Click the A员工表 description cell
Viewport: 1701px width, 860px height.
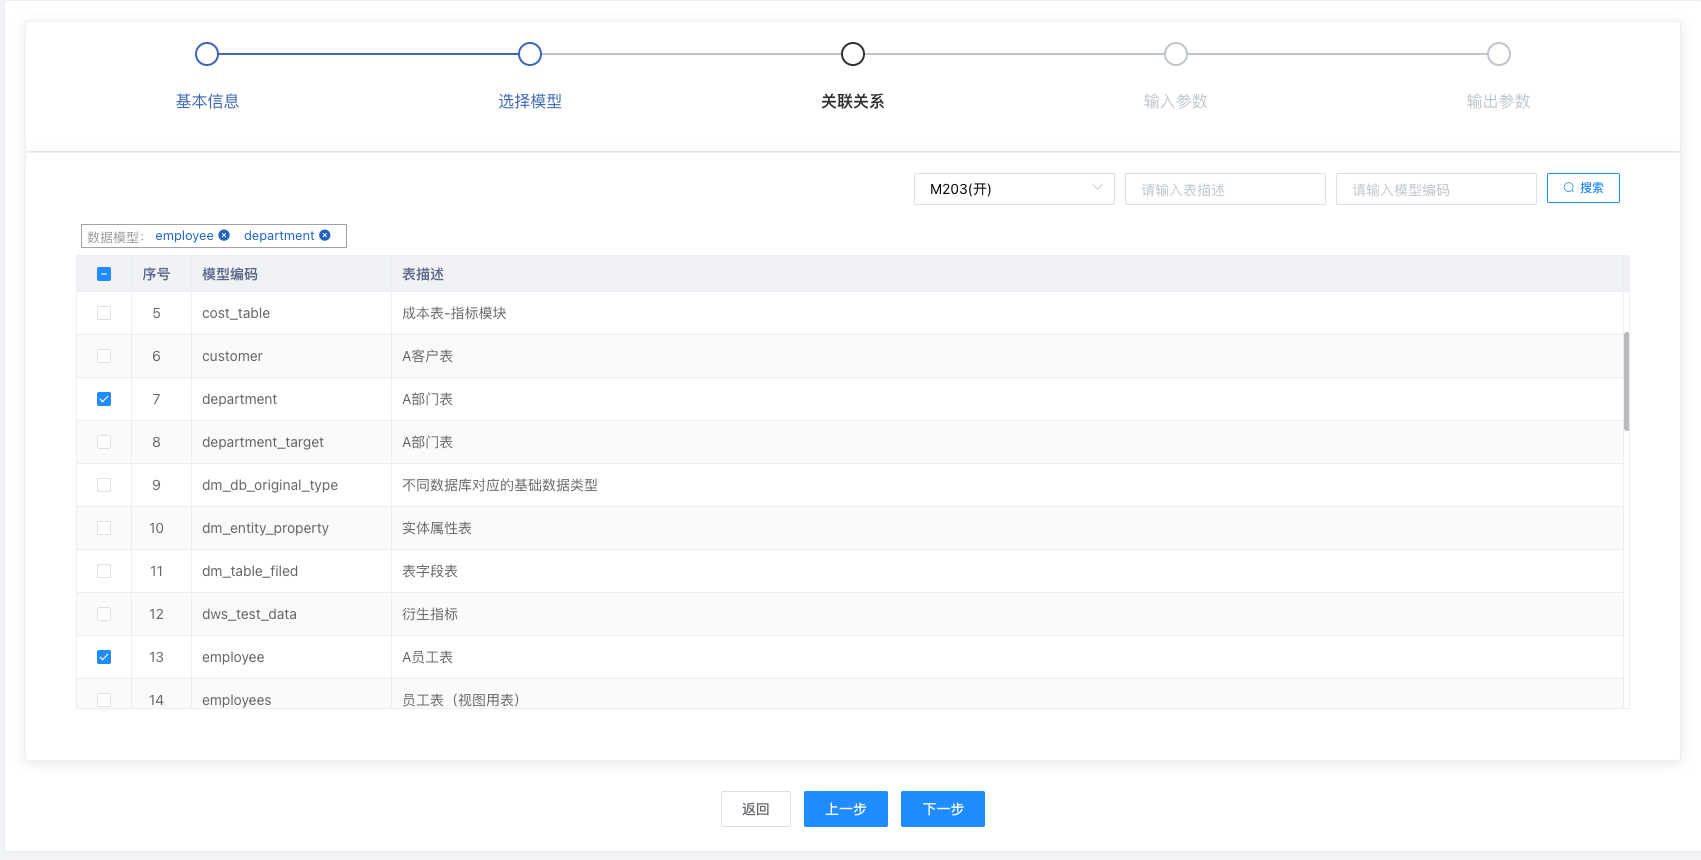pos(1007,657)
